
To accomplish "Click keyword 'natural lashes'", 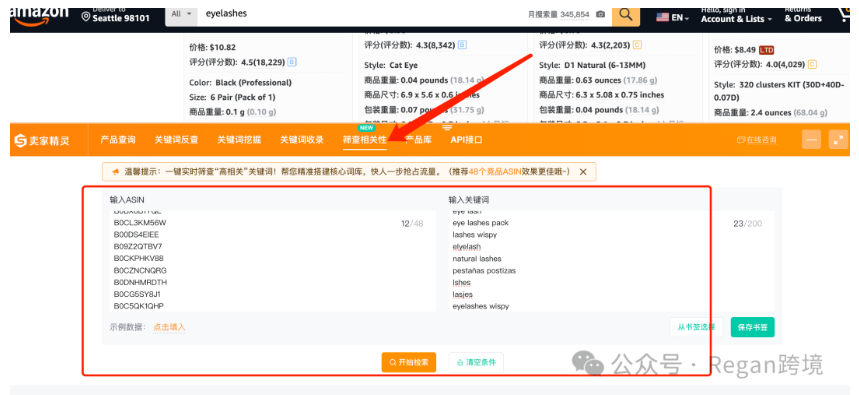I will click(477, 259).
